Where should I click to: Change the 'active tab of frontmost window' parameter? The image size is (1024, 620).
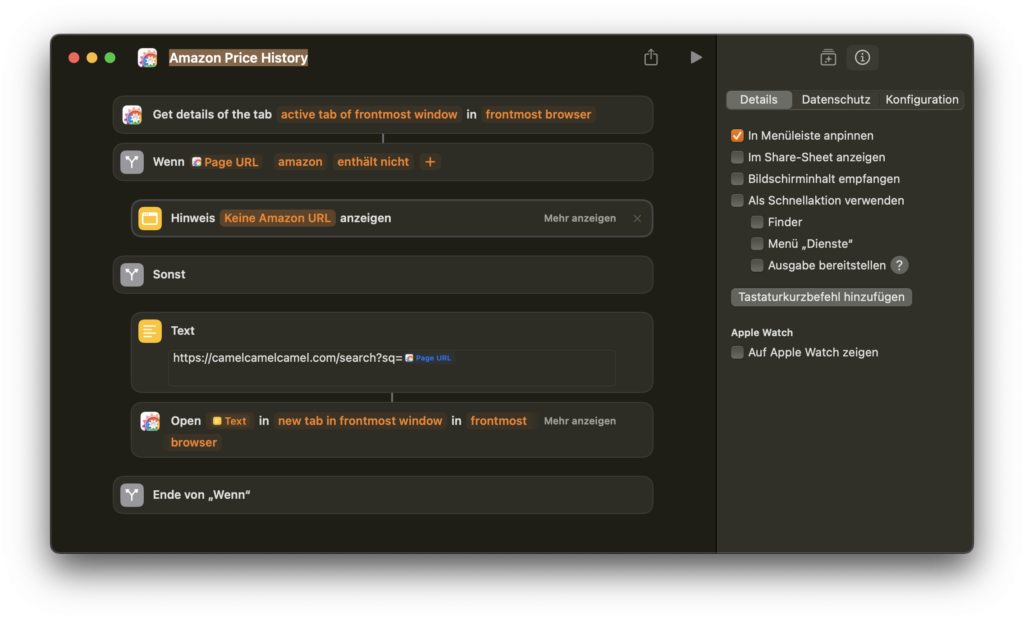(x=369, y=115)
